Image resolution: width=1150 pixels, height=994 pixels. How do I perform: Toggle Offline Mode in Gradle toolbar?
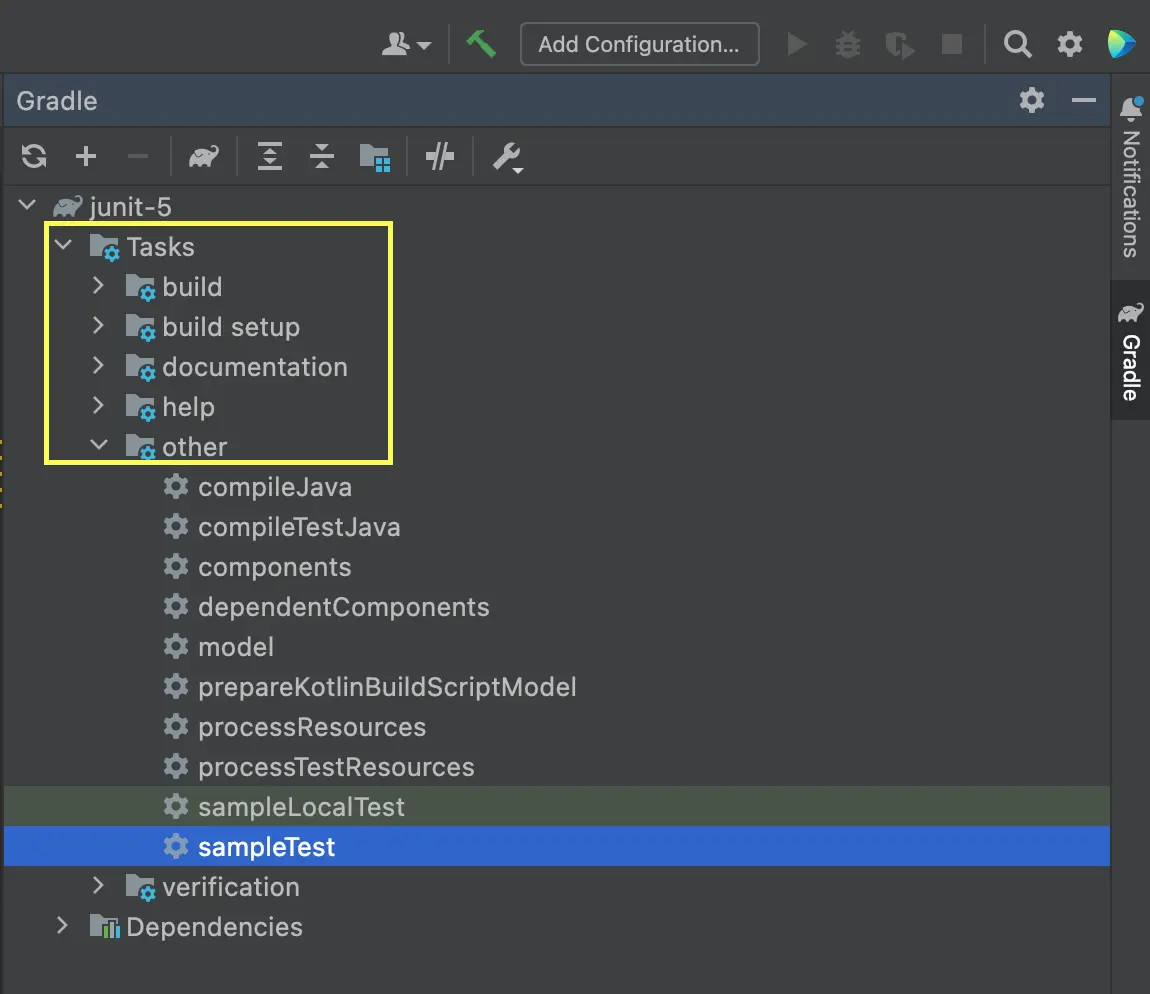tap(440, 156)
